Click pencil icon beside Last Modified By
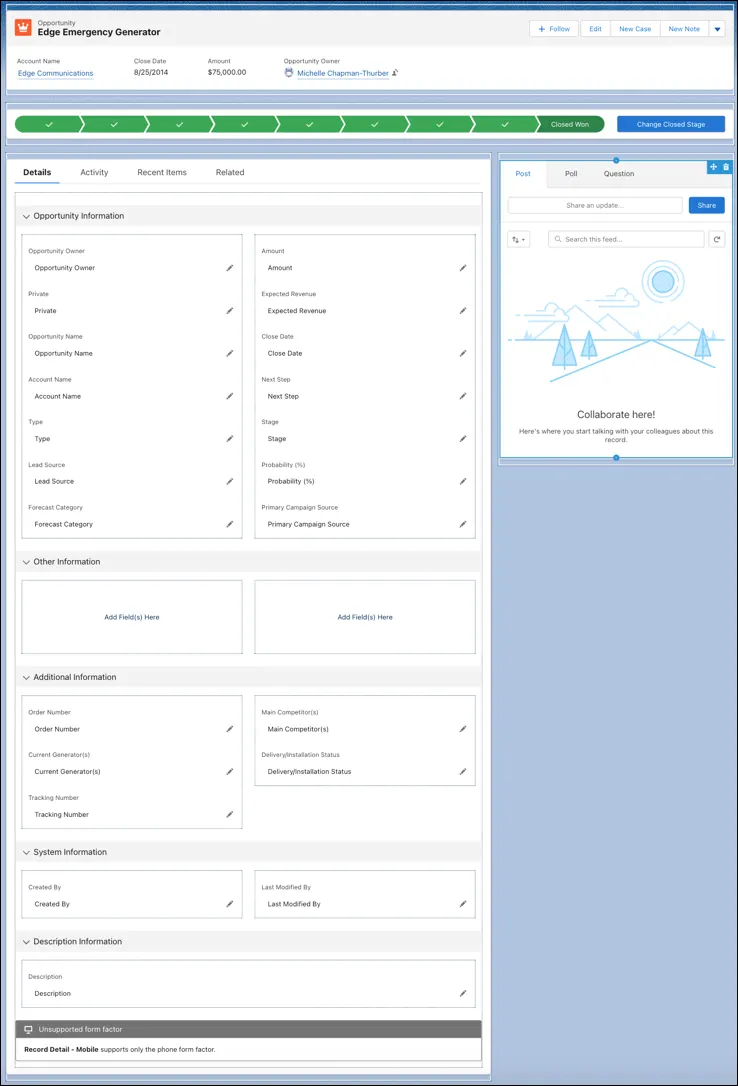Screen dimensions: 738x1086 click(x=463, y=904)
